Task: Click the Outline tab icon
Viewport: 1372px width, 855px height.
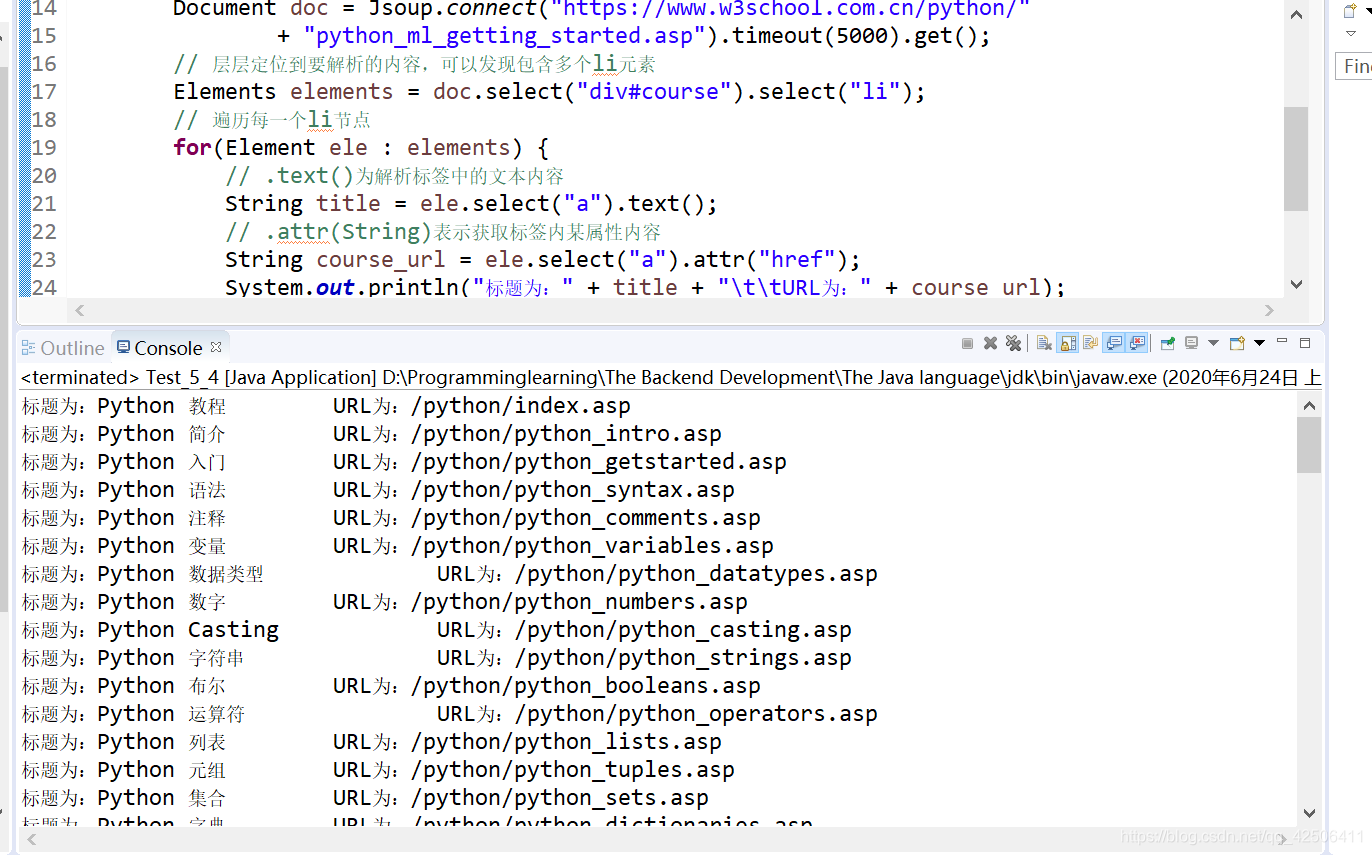Action: point(29,348)
